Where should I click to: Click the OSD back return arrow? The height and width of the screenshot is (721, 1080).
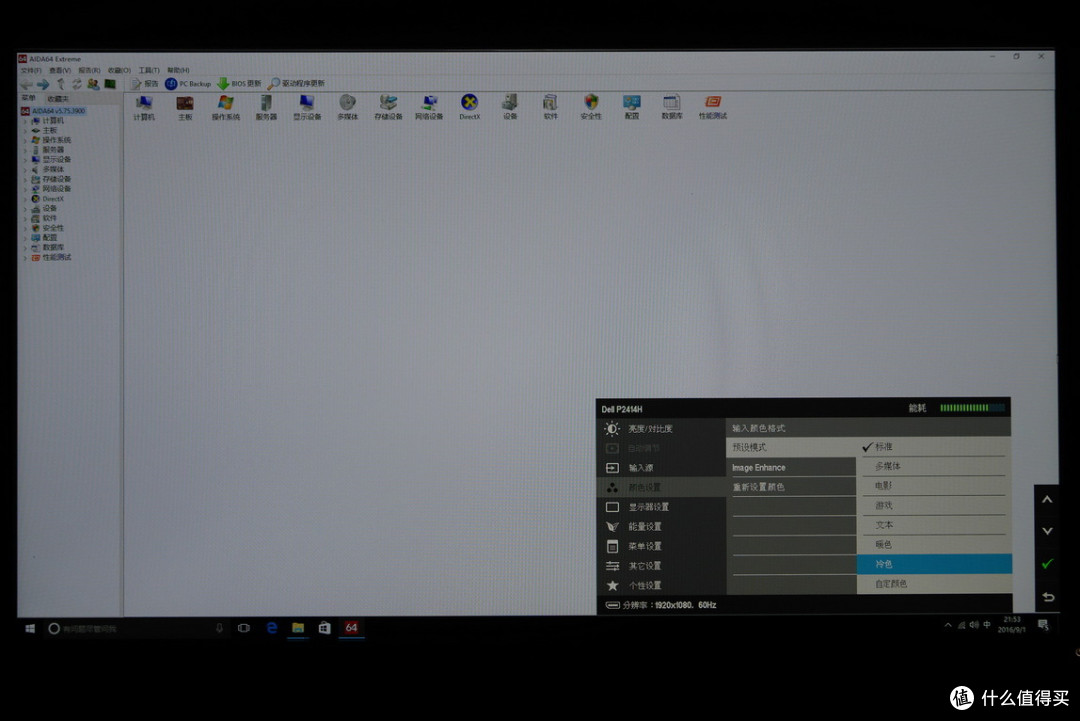[1048, 597]
